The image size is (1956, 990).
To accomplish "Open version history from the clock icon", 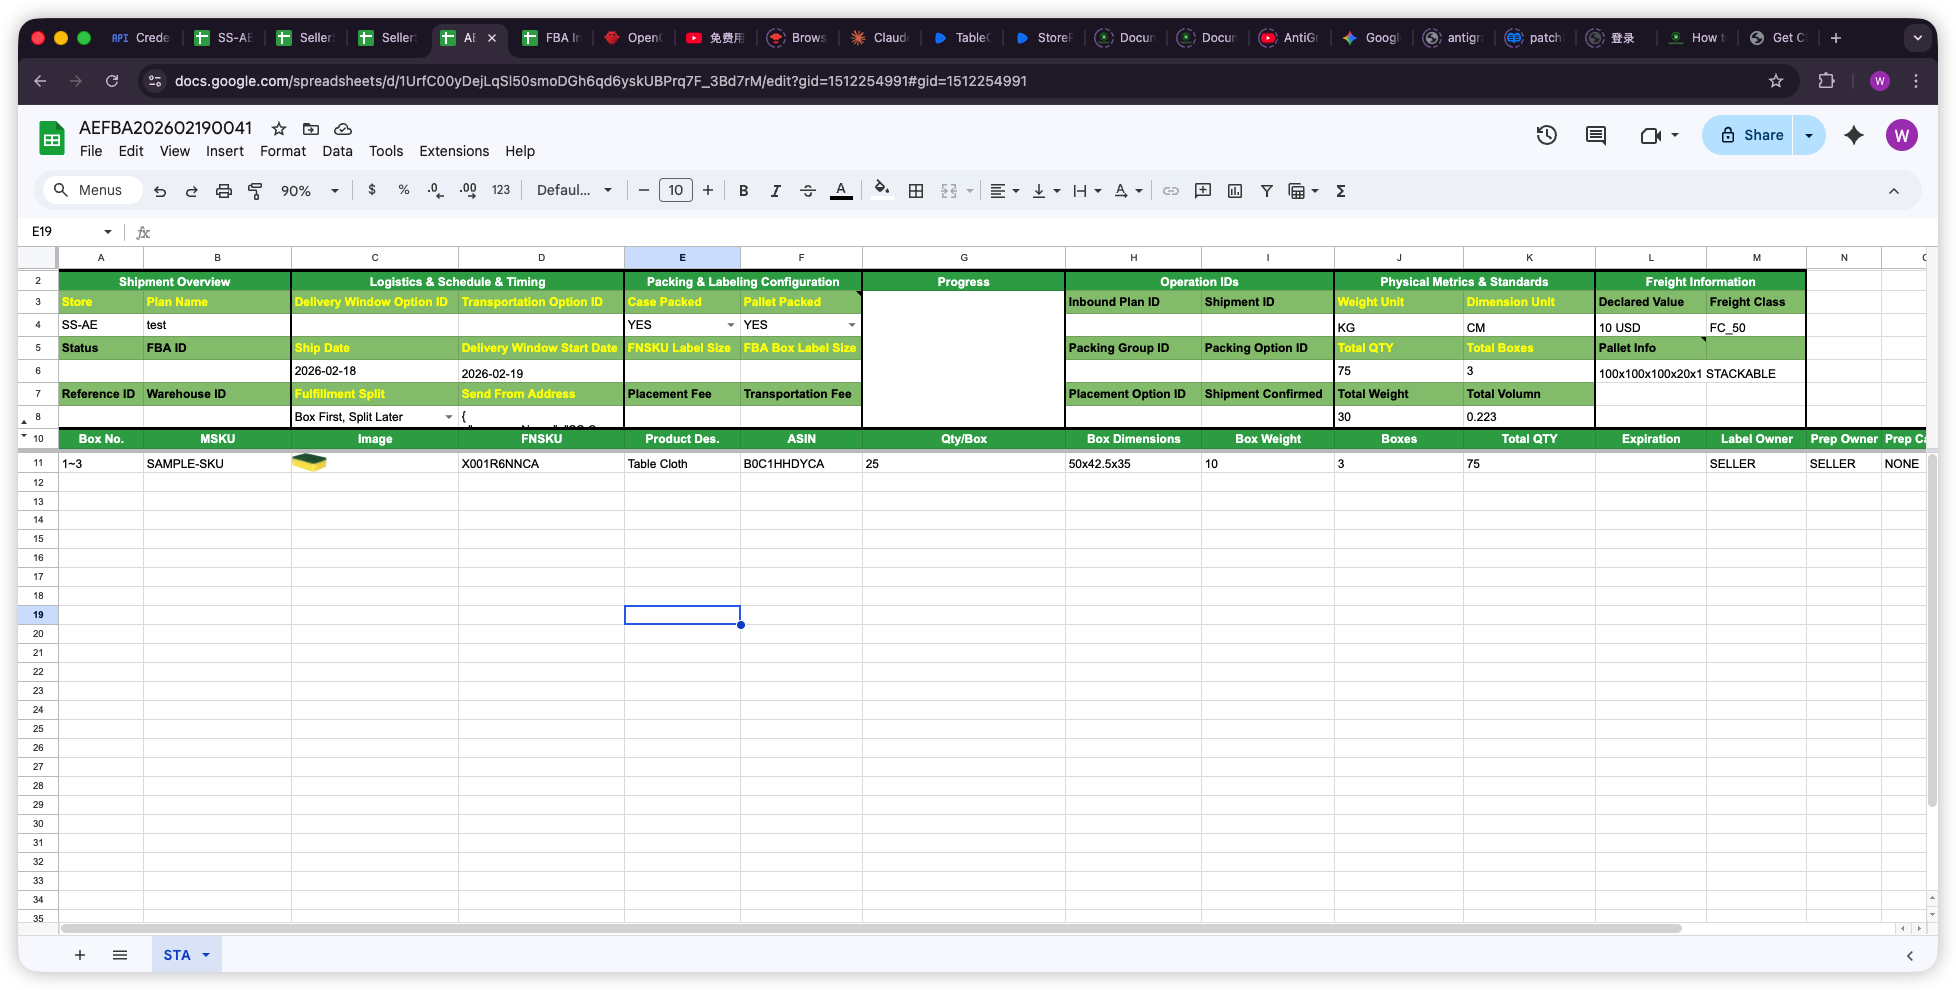I will (1546, 135).
